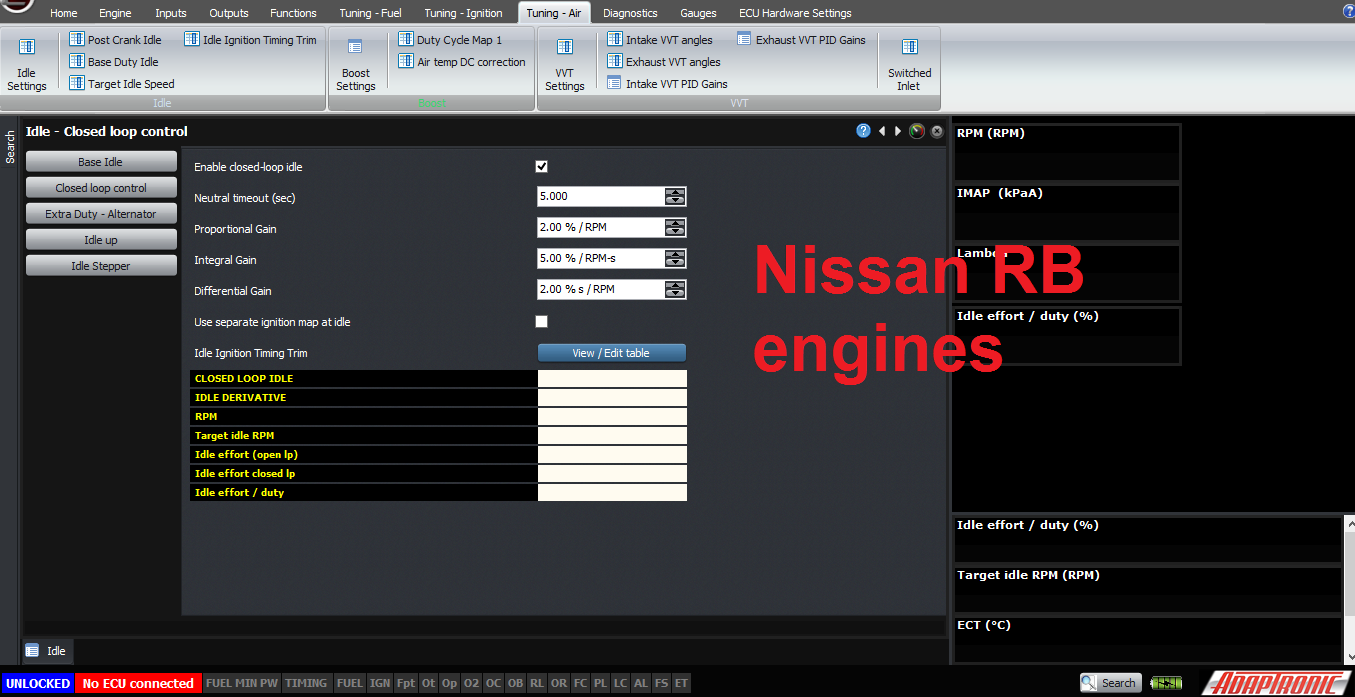Click the help icon at top right

click(x=1348, y=11)
